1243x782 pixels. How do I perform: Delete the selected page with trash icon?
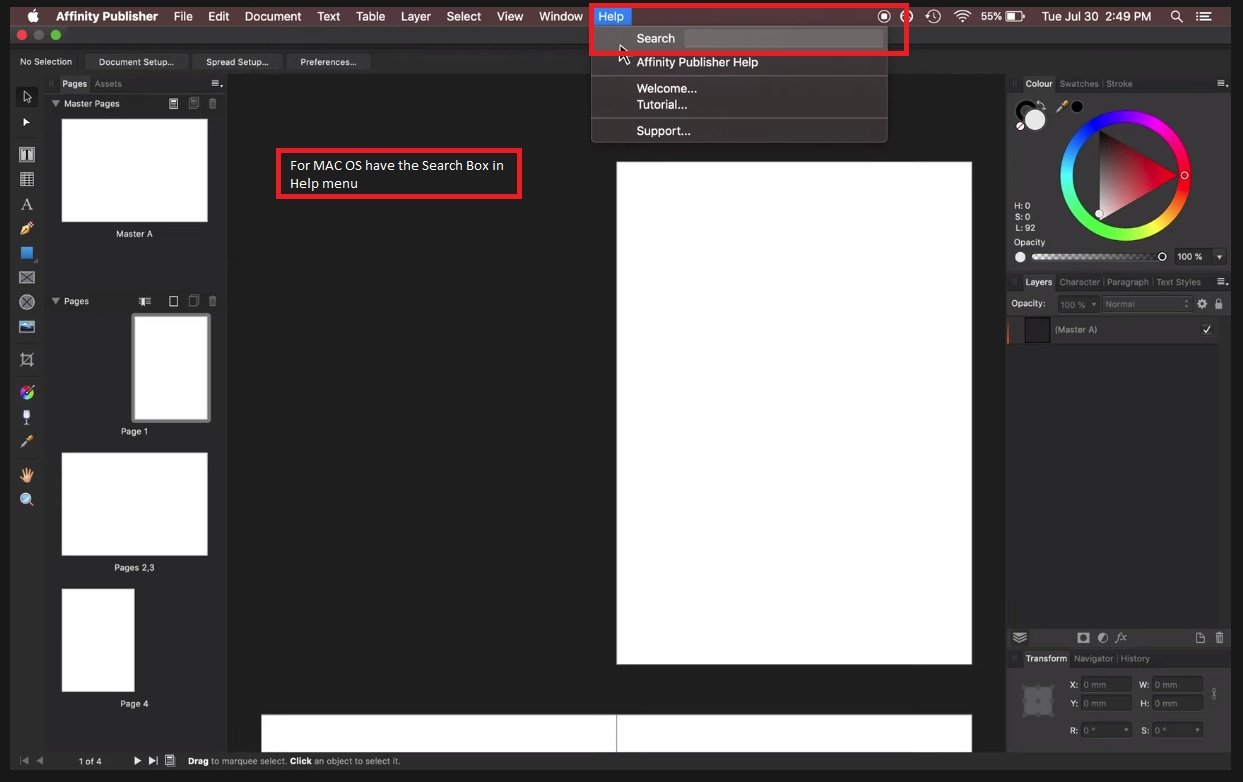[x=212, y=301]
